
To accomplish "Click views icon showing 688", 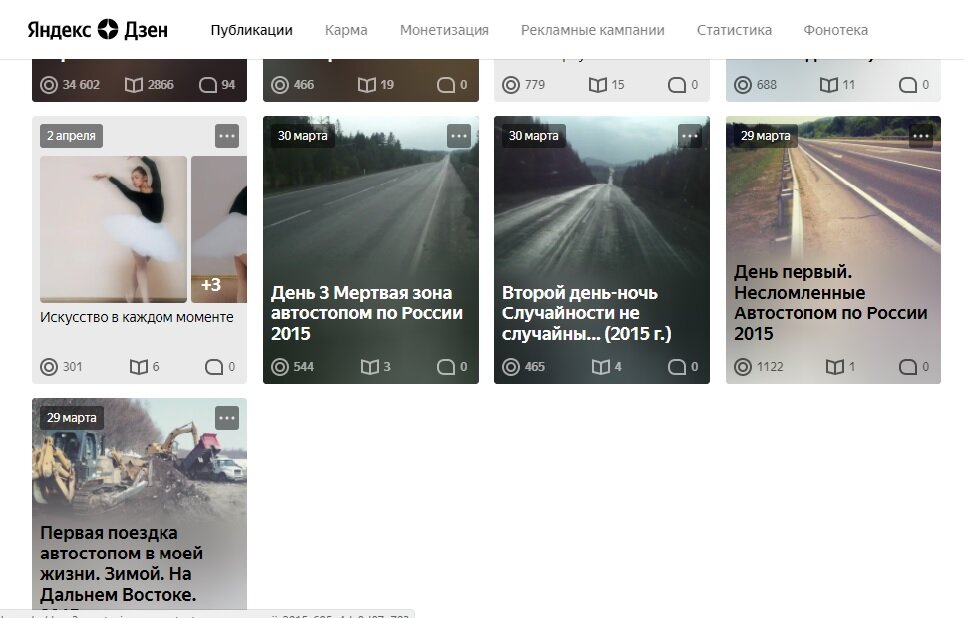I will (x=743, y=85).
